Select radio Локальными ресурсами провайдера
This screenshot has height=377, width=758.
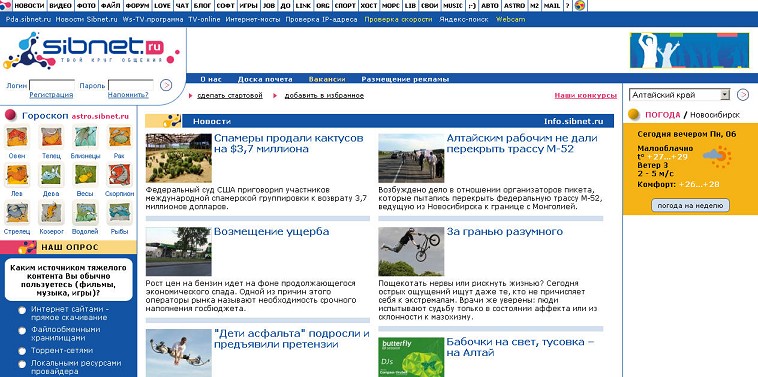point(22,364)
